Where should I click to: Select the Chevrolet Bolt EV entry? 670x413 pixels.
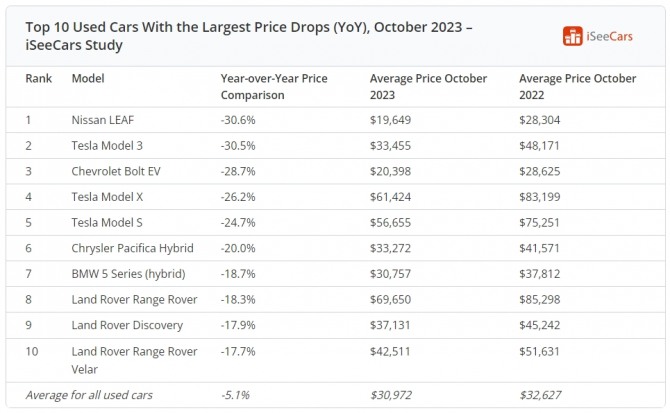coord(116,171)
